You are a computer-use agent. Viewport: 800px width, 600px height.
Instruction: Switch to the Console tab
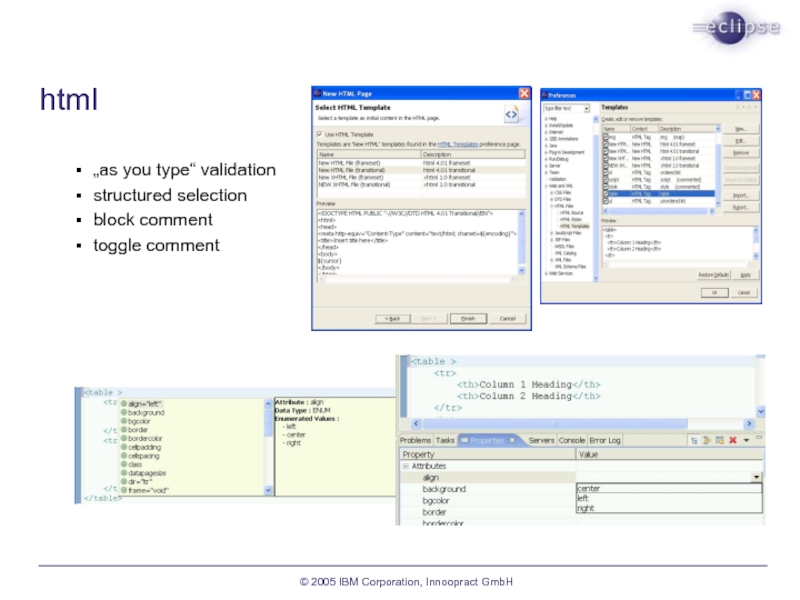pos(571,440)
